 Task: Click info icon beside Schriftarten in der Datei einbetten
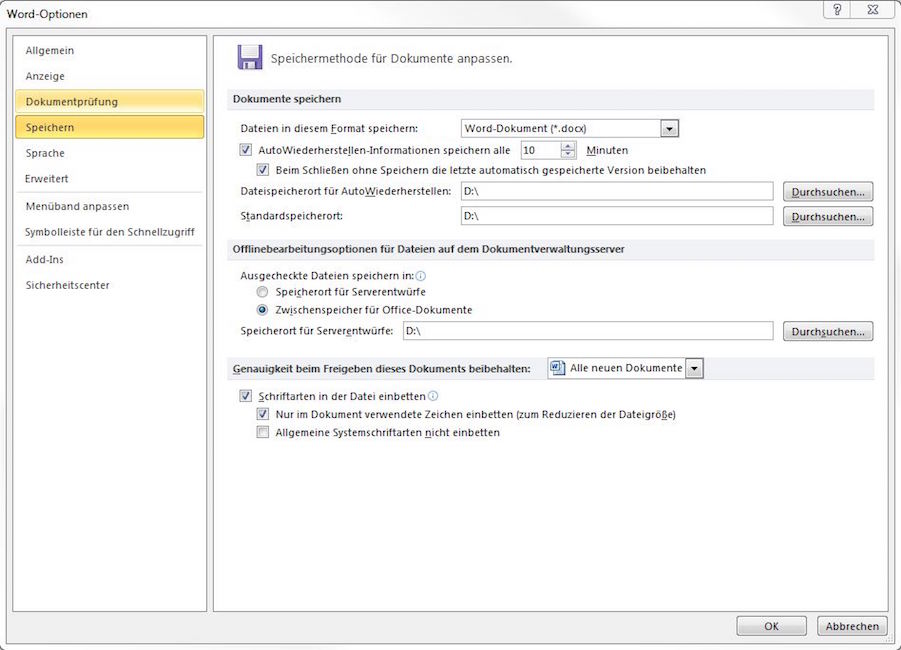433,396
